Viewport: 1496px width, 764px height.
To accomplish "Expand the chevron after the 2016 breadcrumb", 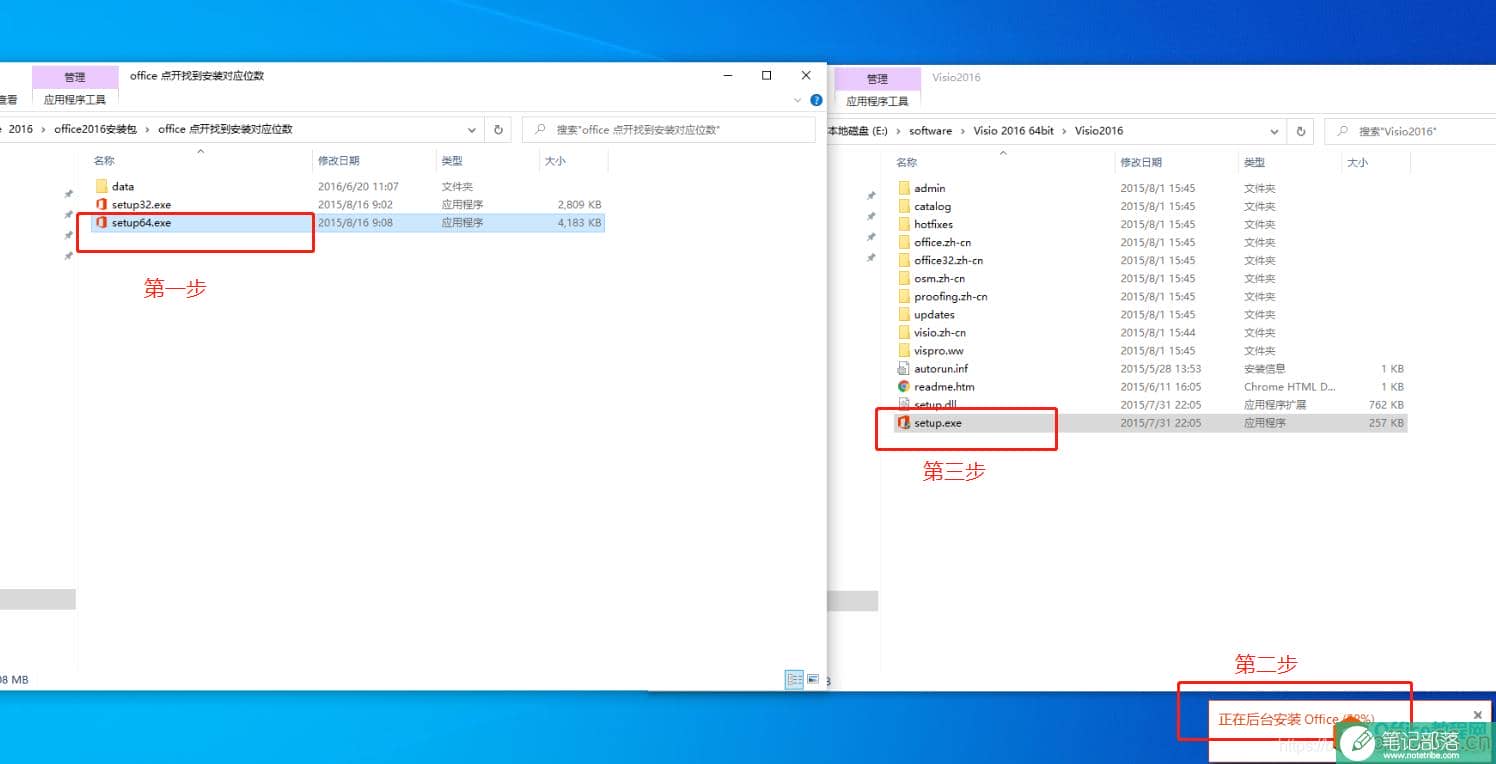I will (43, 129).
